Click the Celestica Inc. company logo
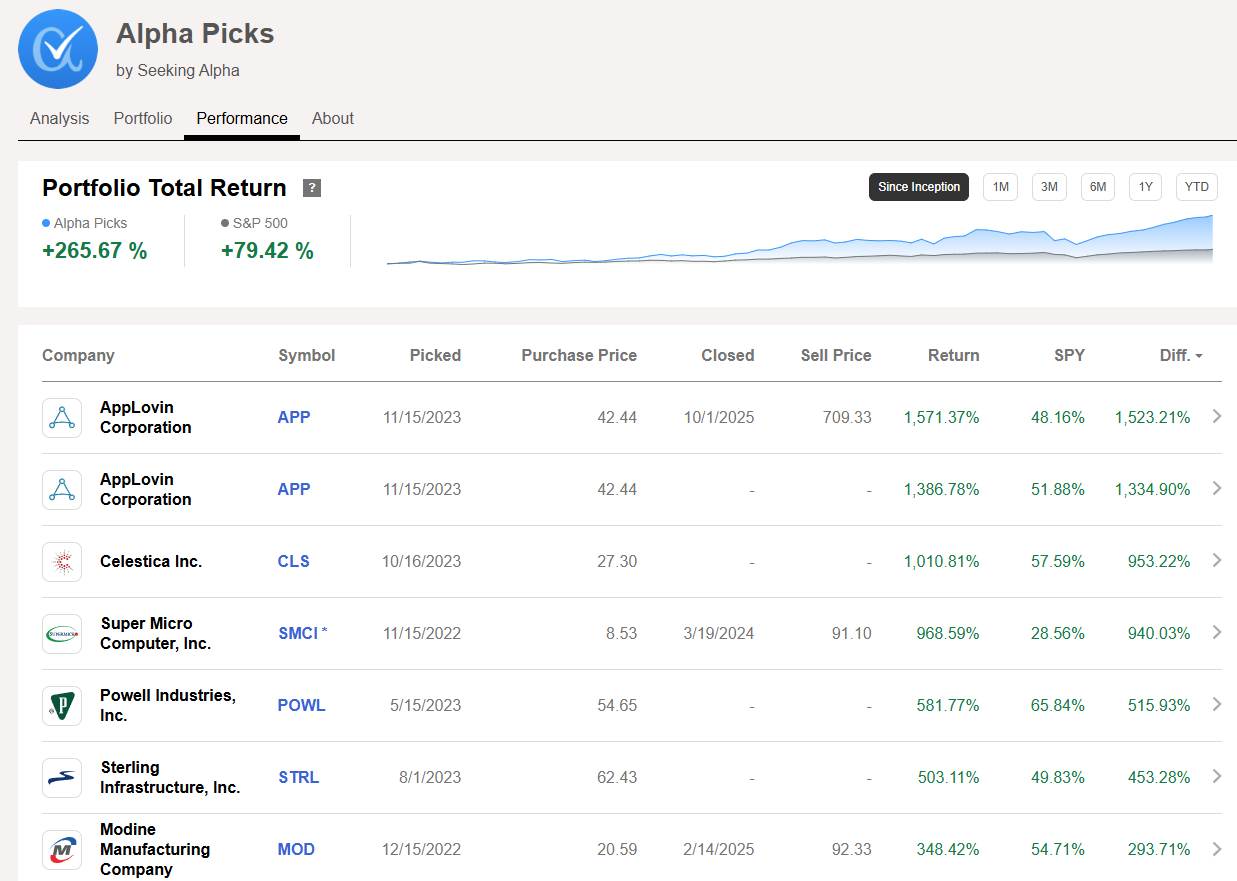 point(62,561)
